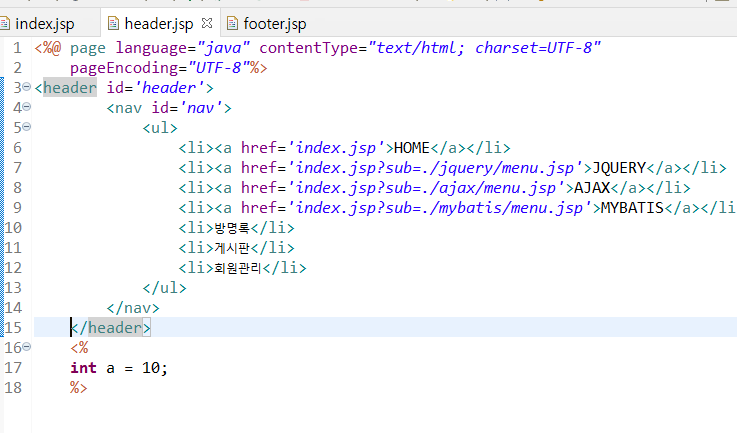Click the contentType attribute on line 1
This screenshot has width=737, height=433.
tap(308, 48)
